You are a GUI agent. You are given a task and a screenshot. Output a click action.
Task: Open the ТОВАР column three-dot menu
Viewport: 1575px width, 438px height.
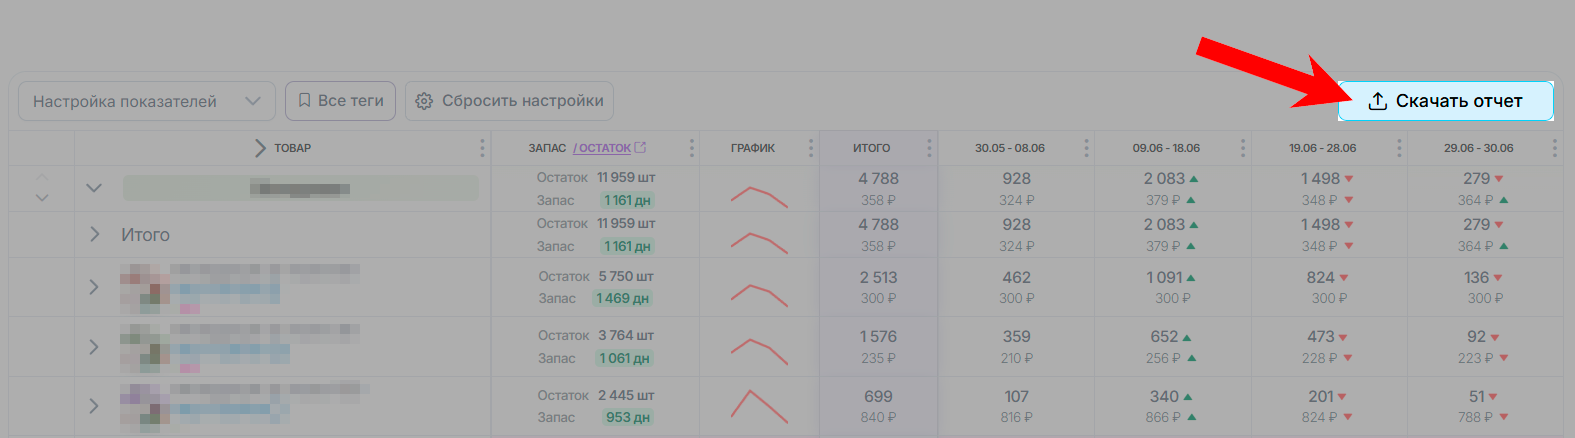[482, 148]
